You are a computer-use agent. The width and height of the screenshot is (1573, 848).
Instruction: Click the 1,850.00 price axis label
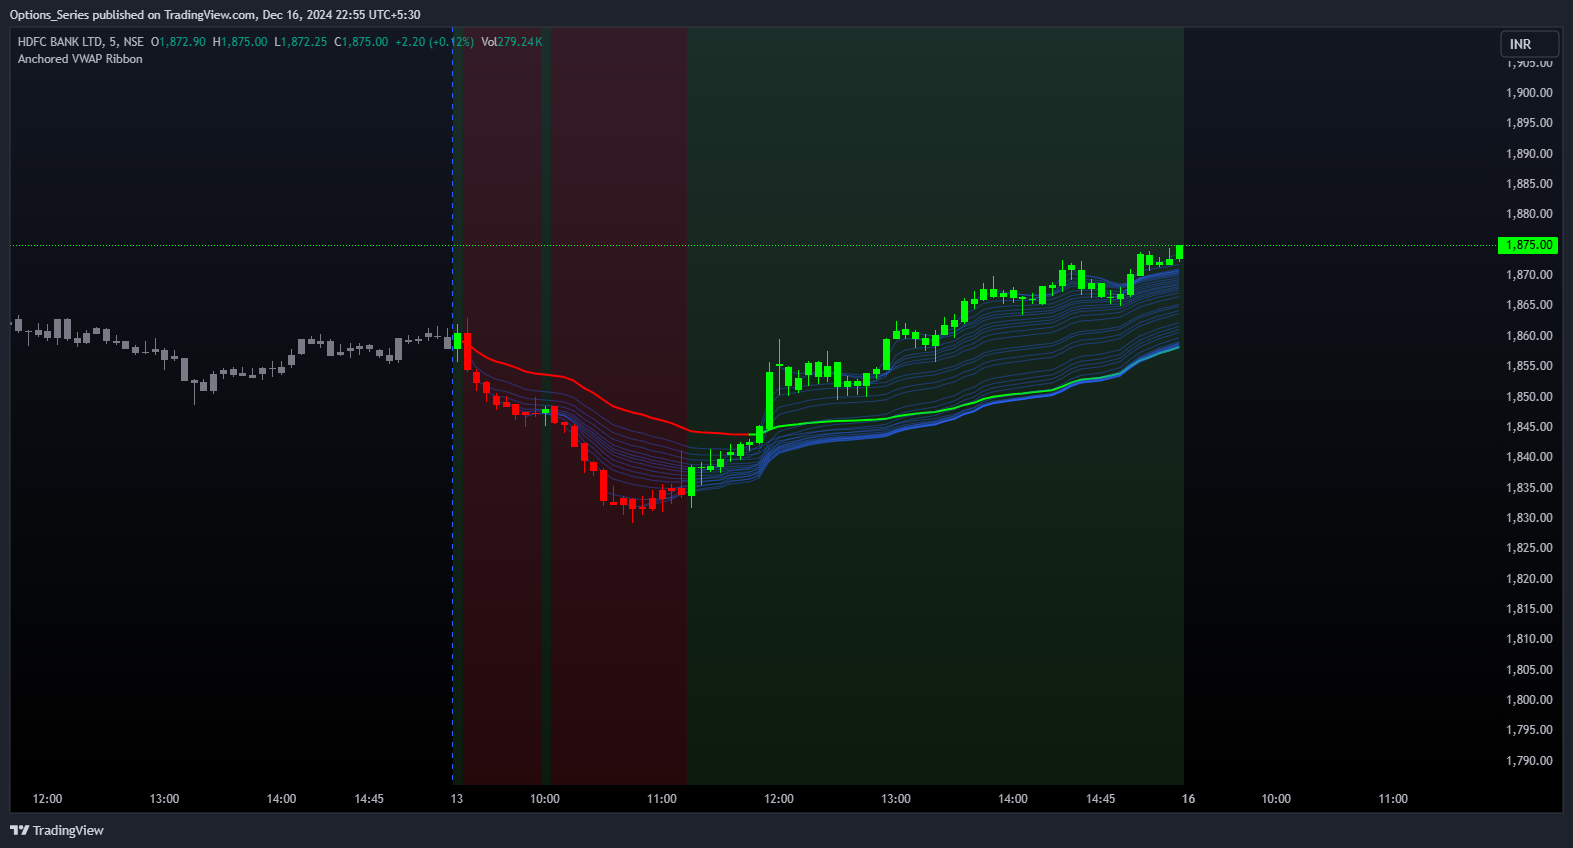pyautogui.click(x=1529, y=397)
